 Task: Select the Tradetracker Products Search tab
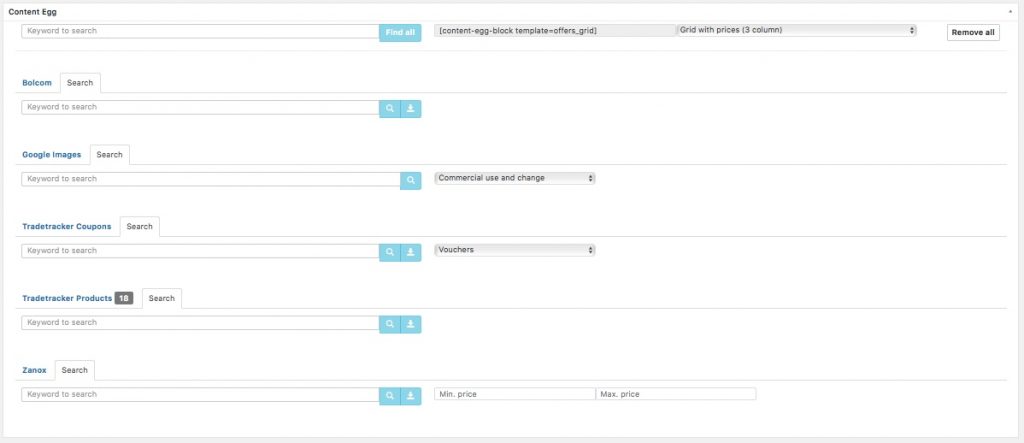click(162, 299)
